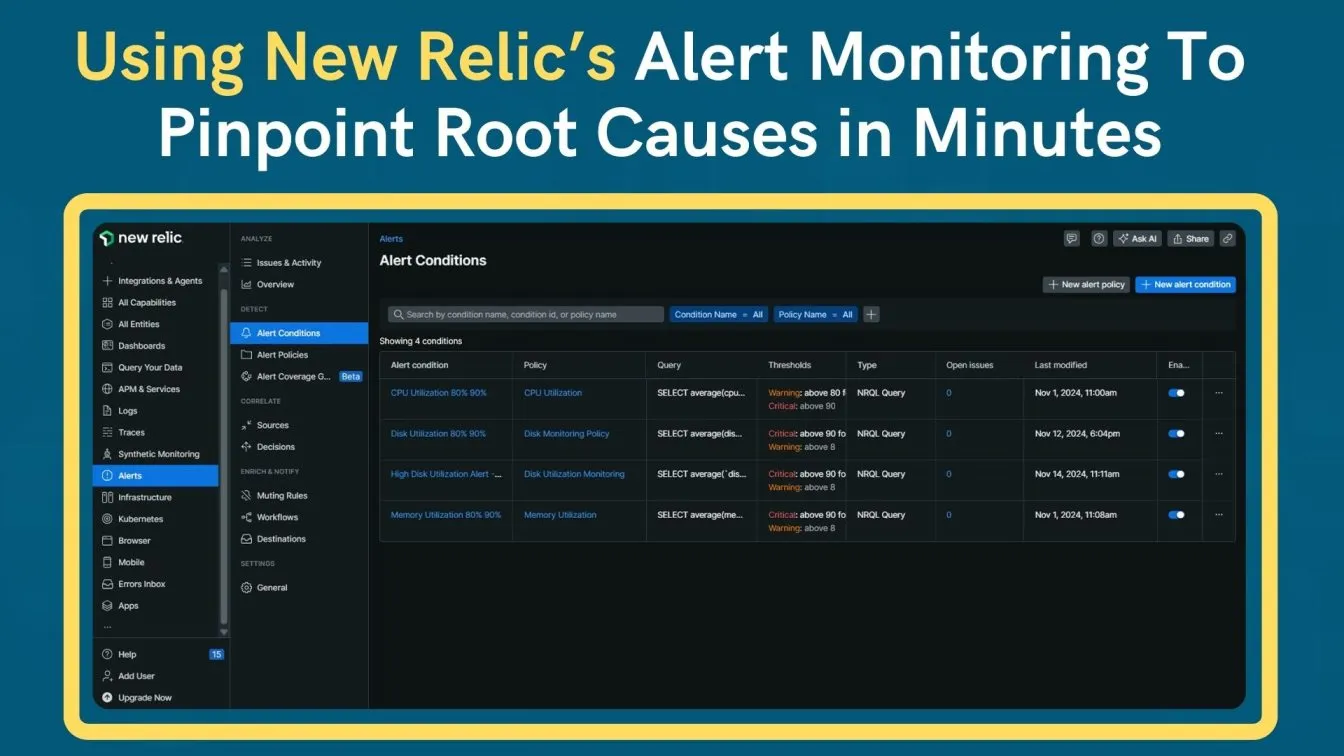The width and height of the screenshot is (1344, 756).
Task: Open Decisions under Correlate
Action: pos(268,447)
